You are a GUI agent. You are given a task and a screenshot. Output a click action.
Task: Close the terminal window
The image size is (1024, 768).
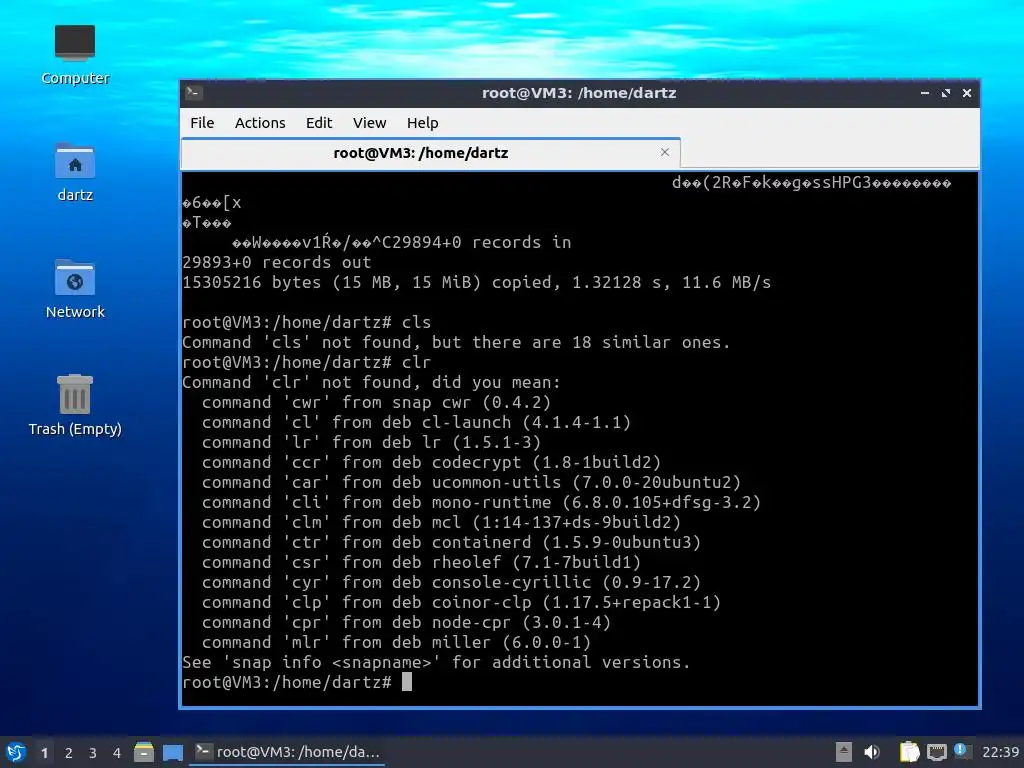pos(967,93)
